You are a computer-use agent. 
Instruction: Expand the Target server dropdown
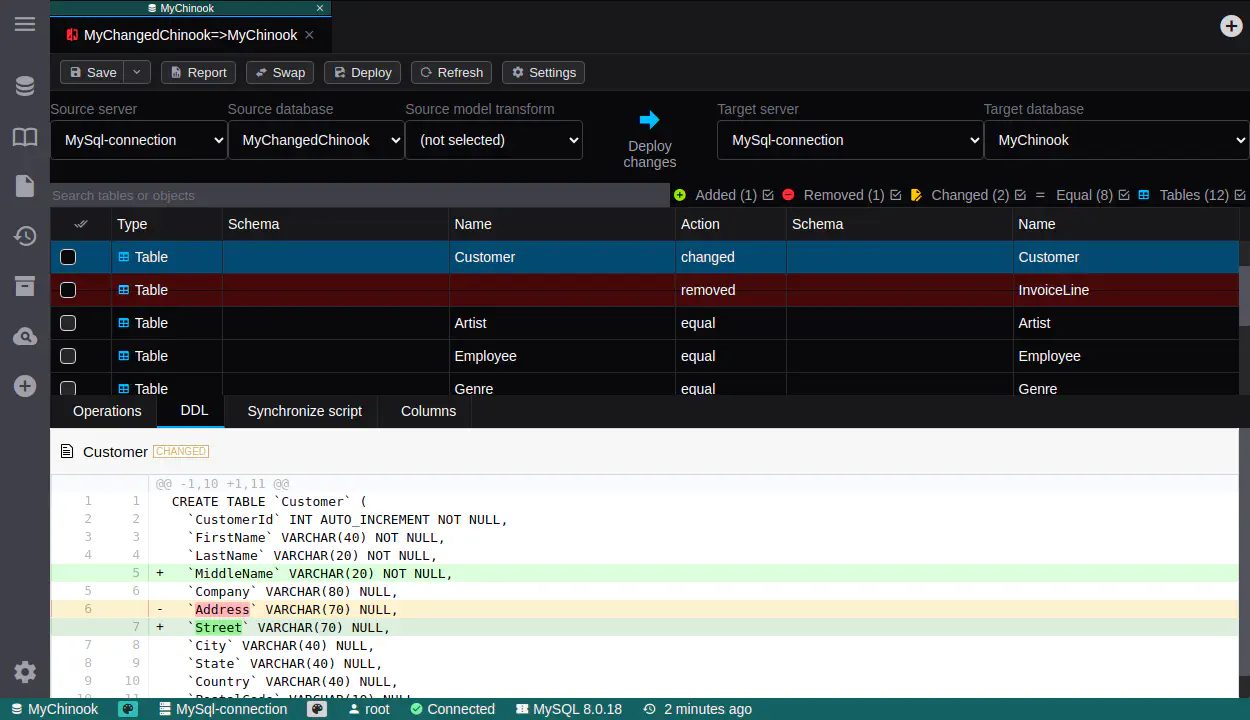pyautogui.click(x=850, y=140)
